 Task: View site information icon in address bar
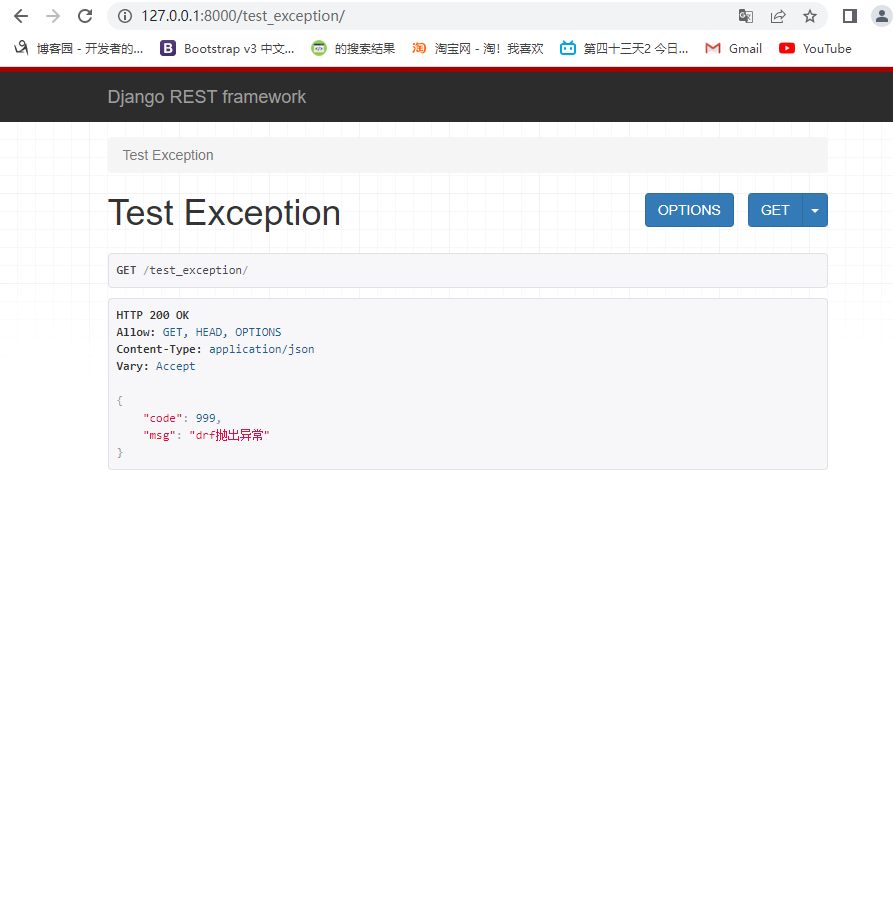click(125, 16)
